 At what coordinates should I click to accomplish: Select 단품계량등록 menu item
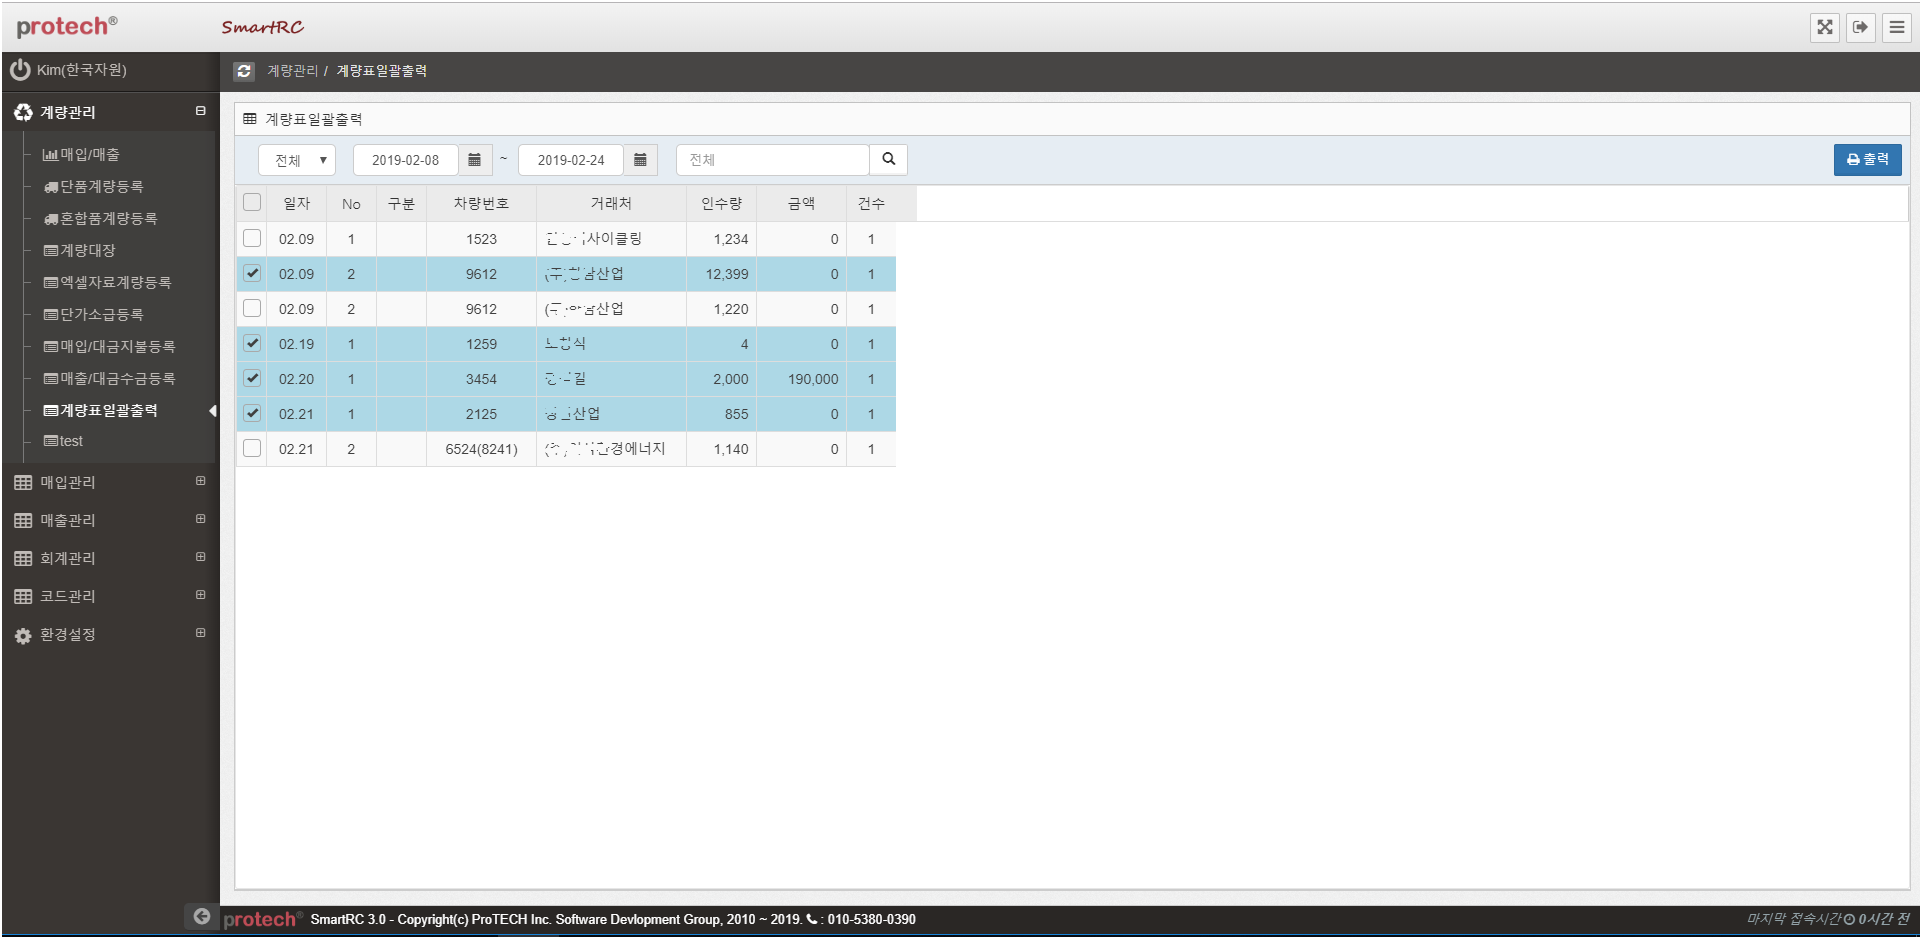tap(101, 187)
